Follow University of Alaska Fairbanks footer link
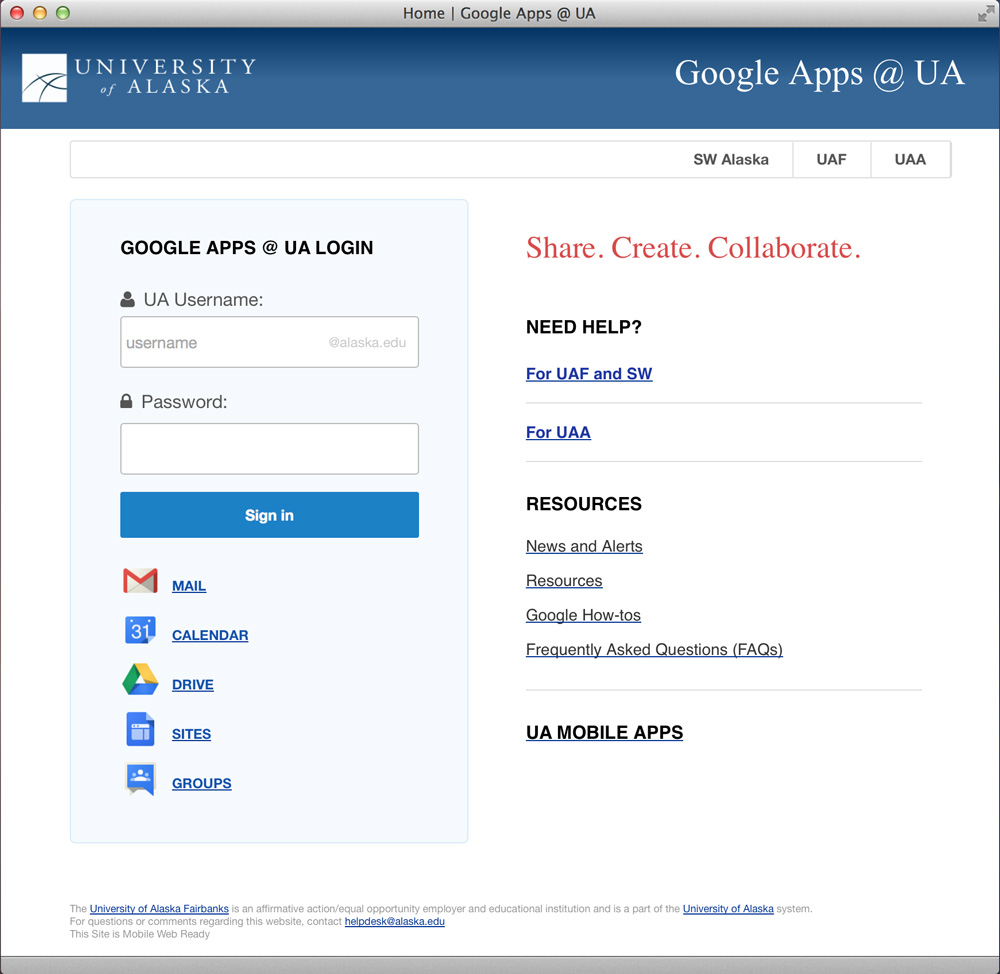 pos(159,908)
